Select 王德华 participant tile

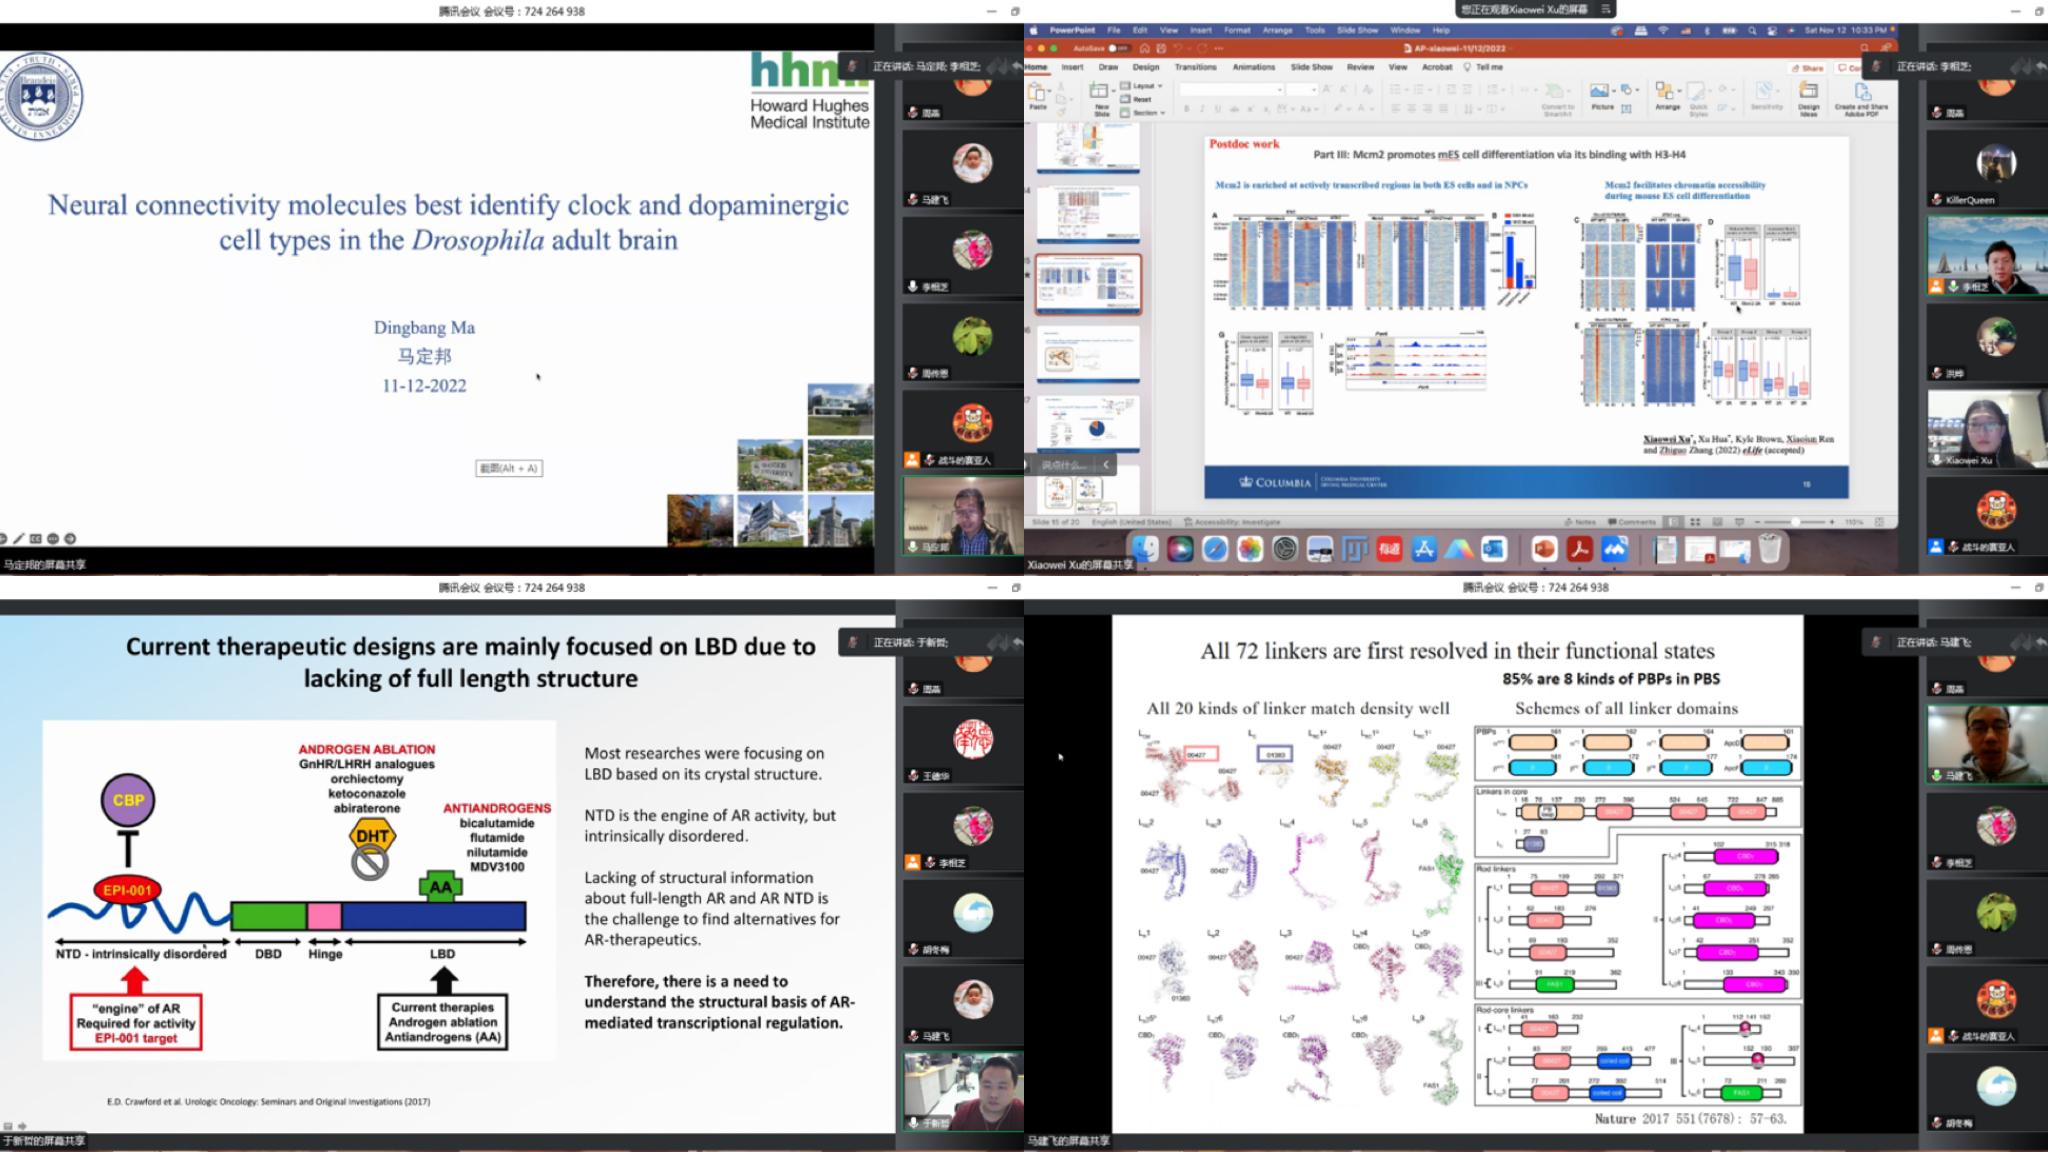click(963, 747)
